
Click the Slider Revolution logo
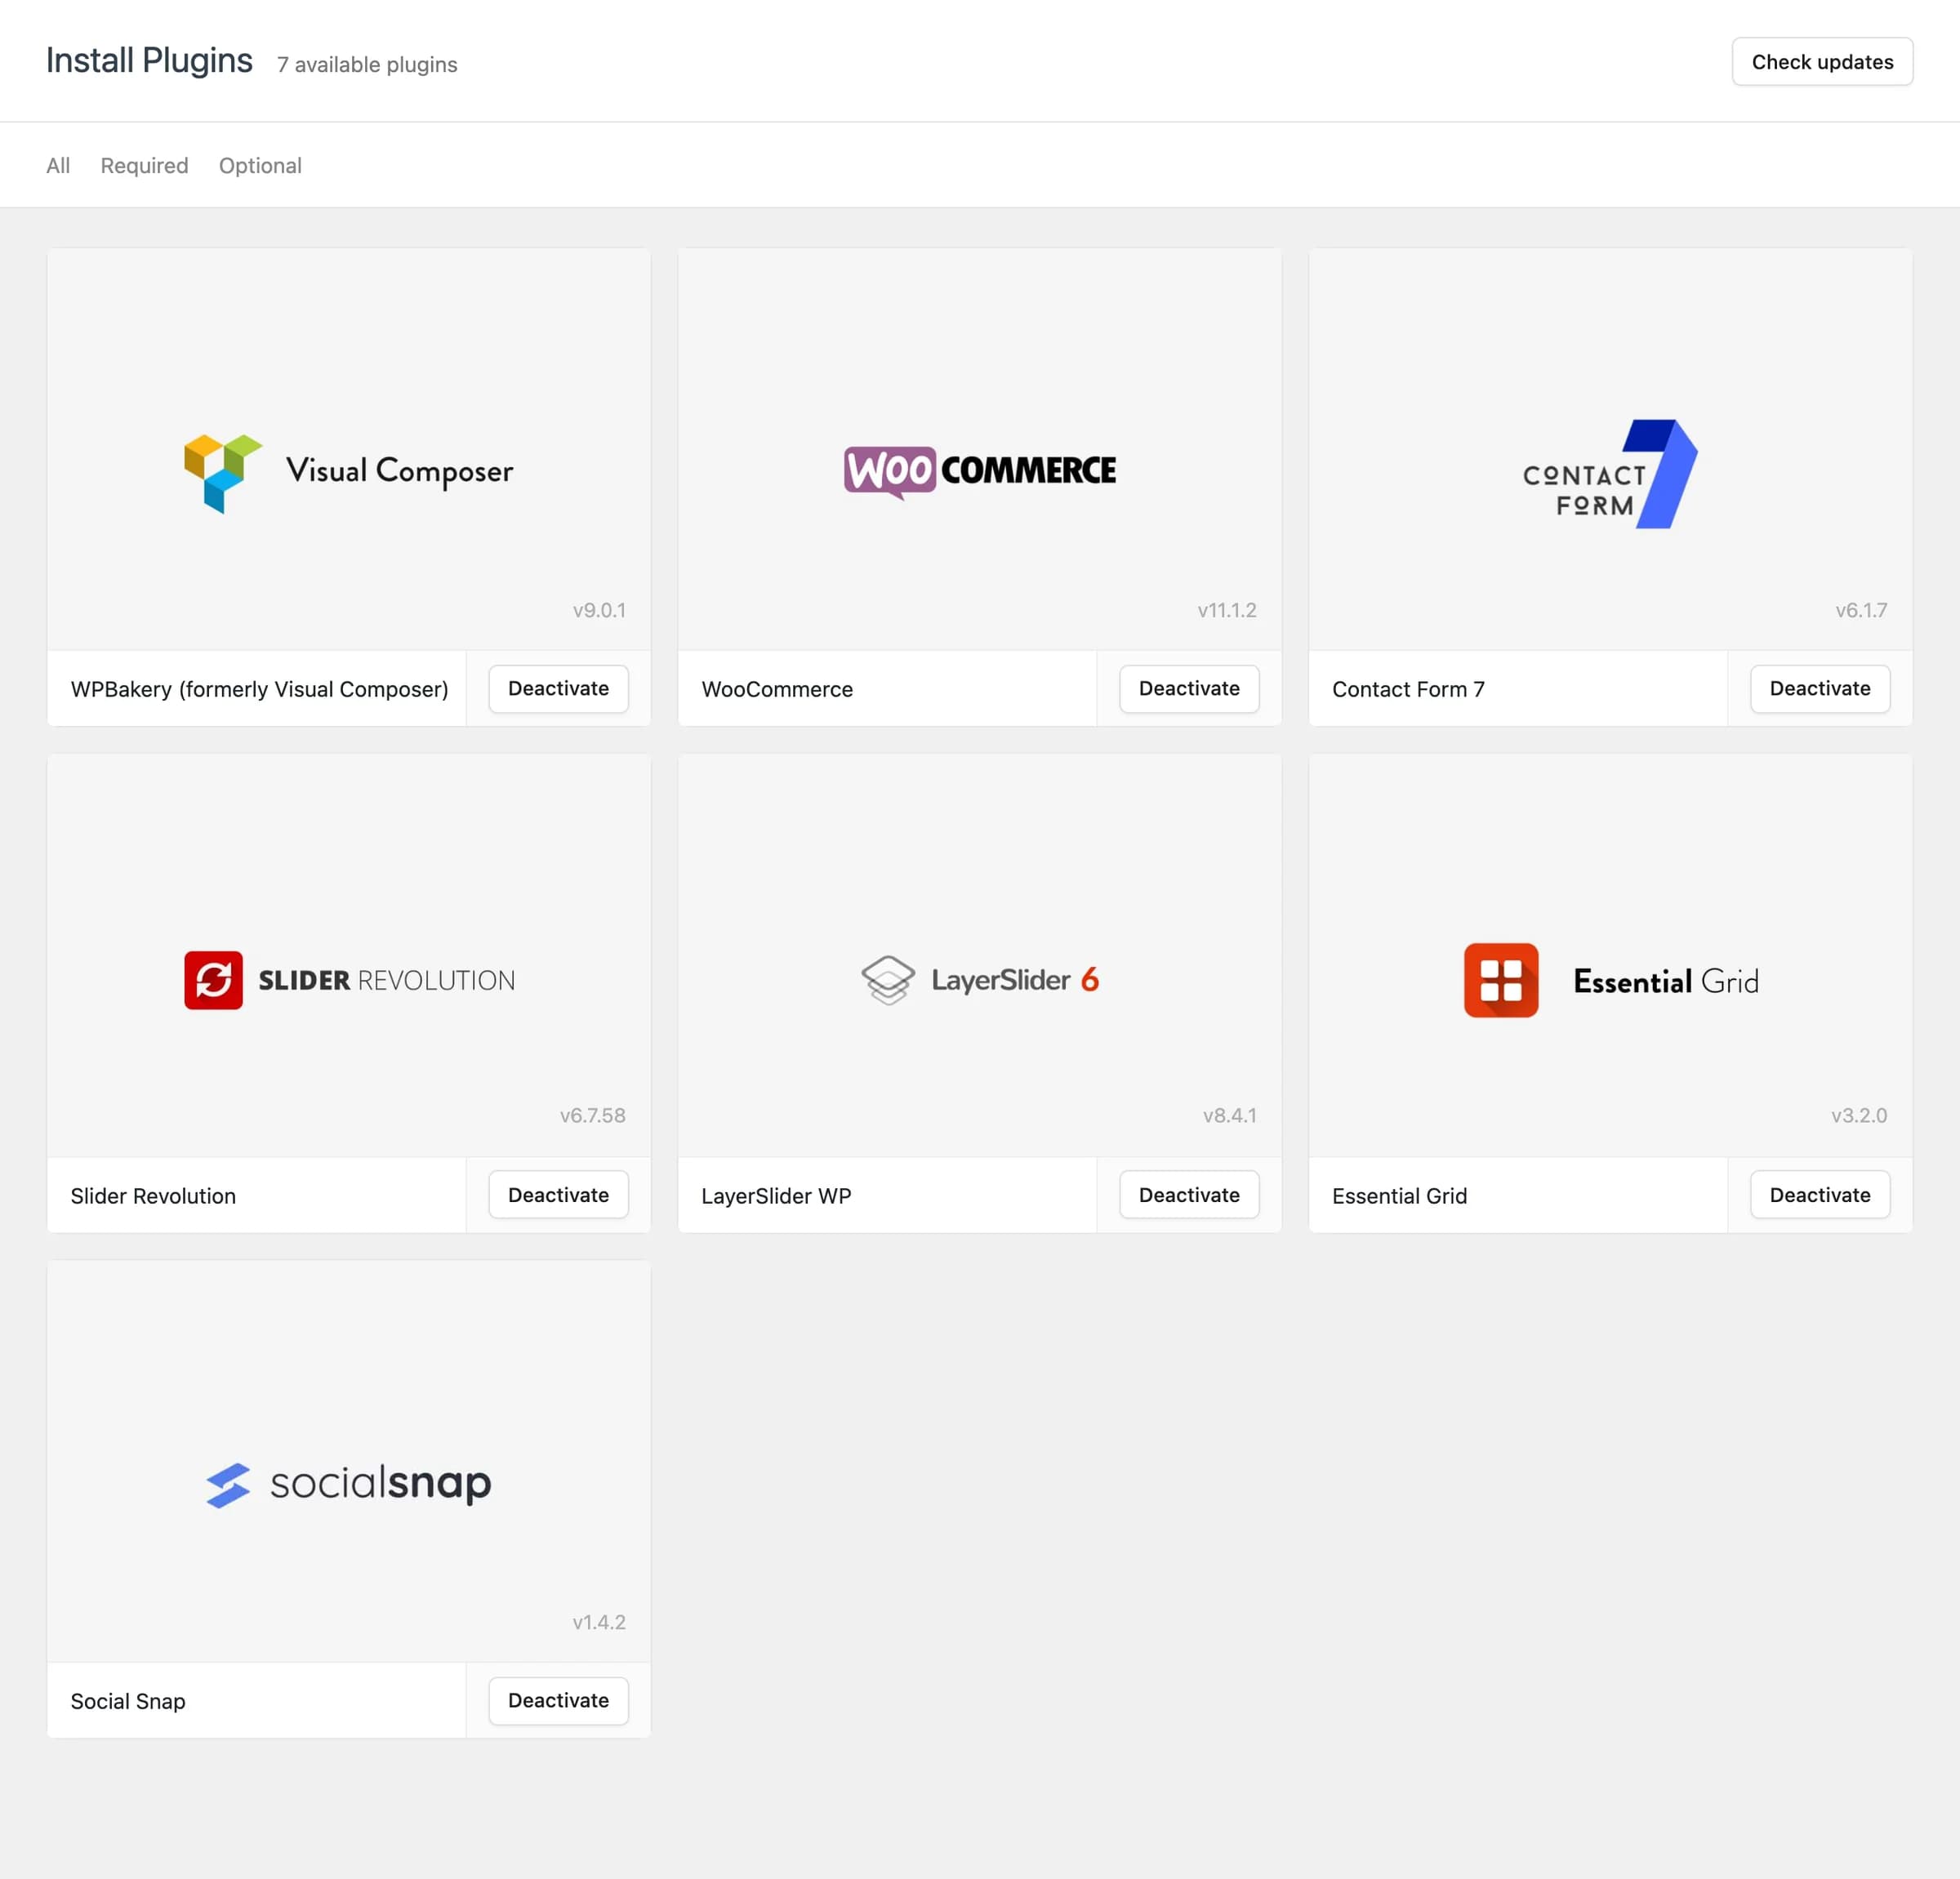(x=349, y=979)
